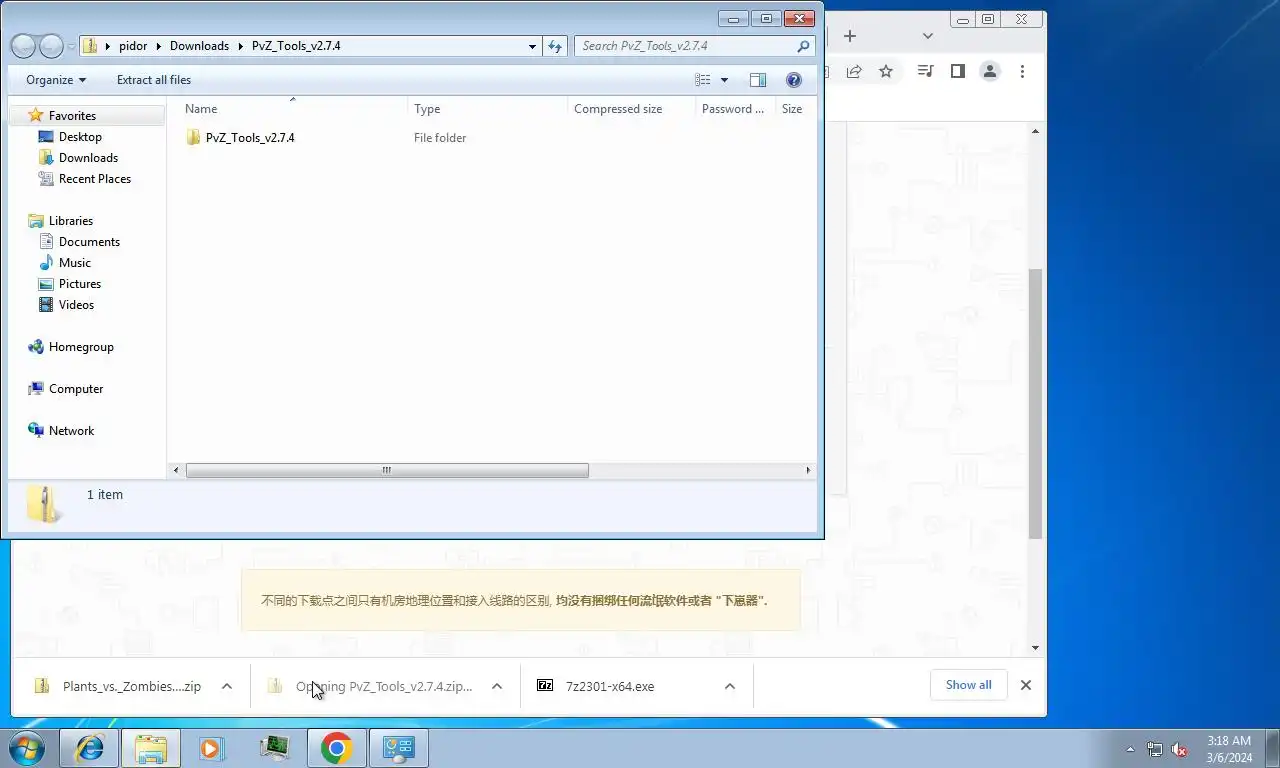Expand the arrow after Downloads in the path
1280x768 pixels.
(x=241, y=46)
